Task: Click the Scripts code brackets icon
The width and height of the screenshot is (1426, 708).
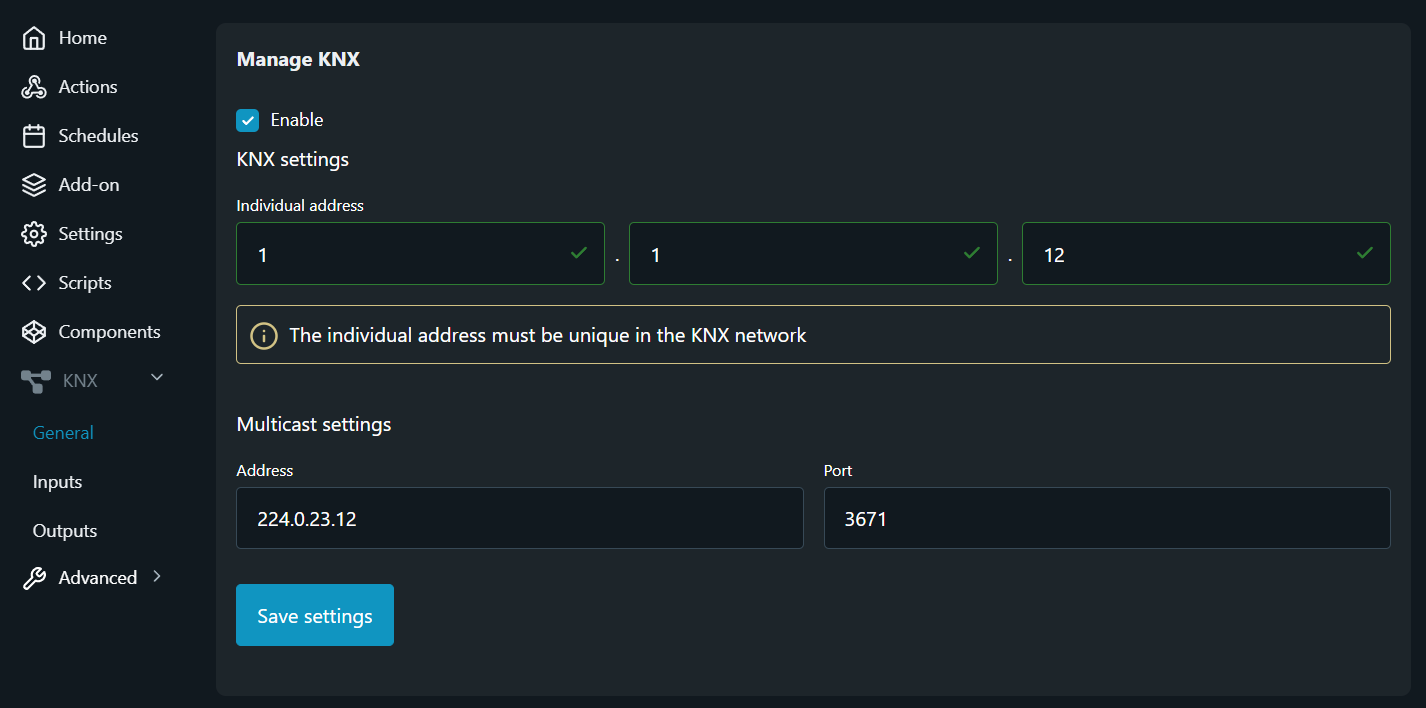Action: coord(34,283)
